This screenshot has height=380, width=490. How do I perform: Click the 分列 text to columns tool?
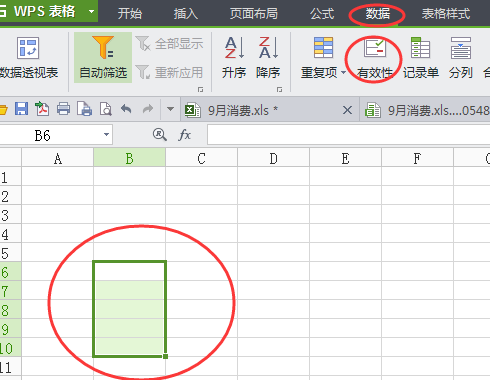tap(461, 57)
